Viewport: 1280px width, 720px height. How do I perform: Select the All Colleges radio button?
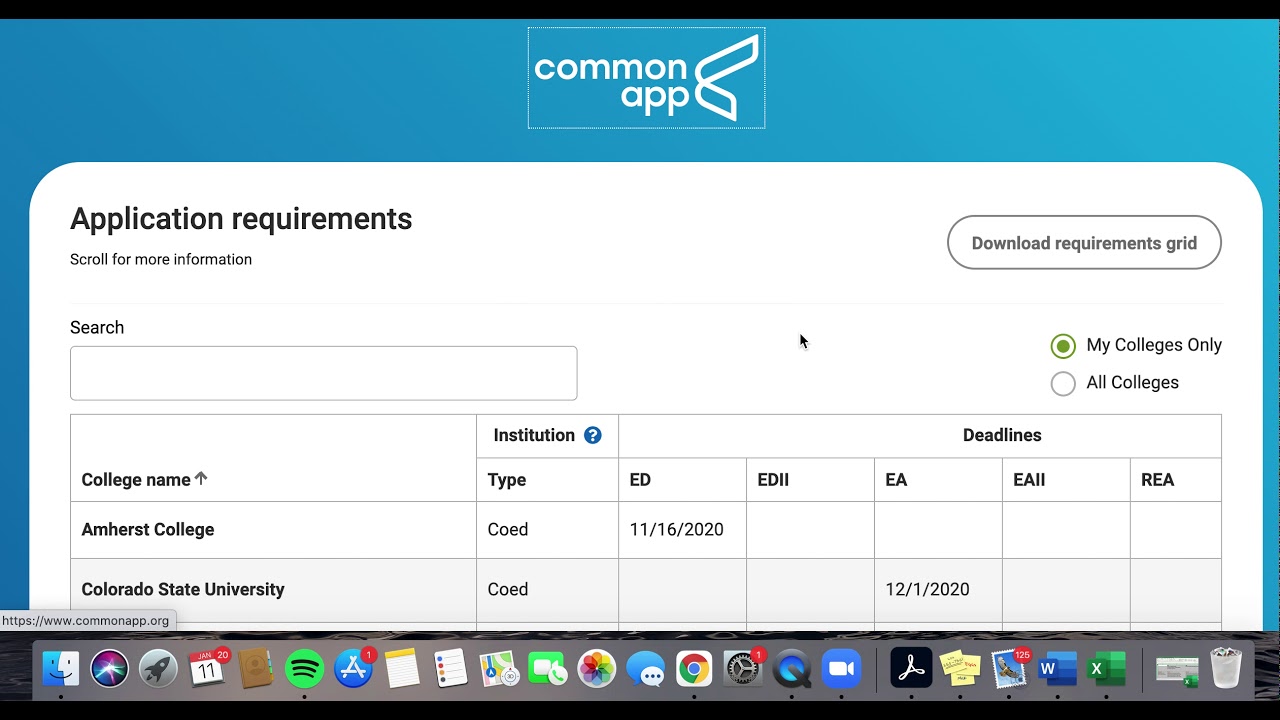point(1063,383)
